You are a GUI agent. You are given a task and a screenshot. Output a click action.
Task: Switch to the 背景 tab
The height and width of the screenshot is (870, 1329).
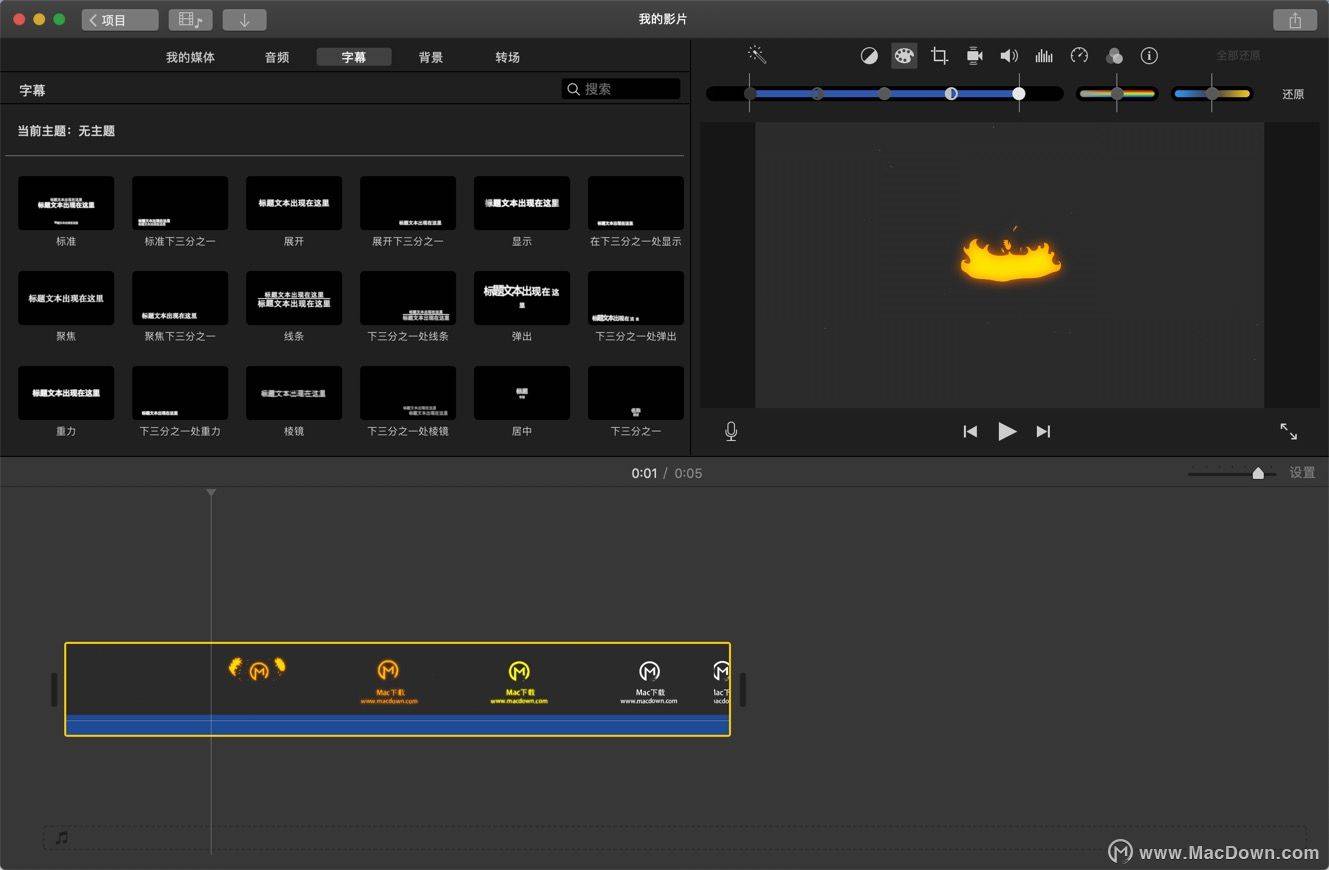point(431,57)
